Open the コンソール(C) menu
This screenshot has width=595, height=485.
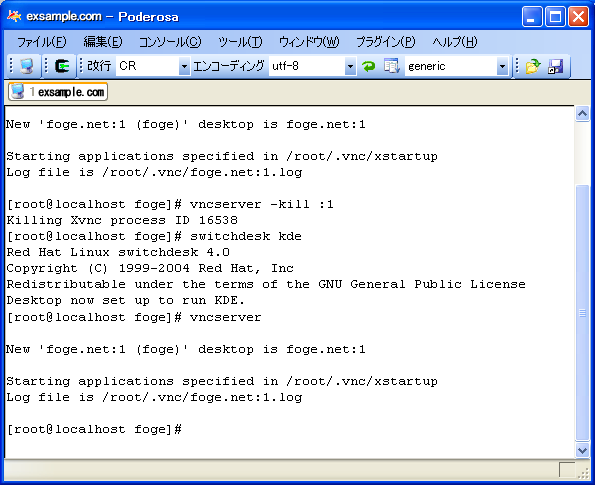170,42
